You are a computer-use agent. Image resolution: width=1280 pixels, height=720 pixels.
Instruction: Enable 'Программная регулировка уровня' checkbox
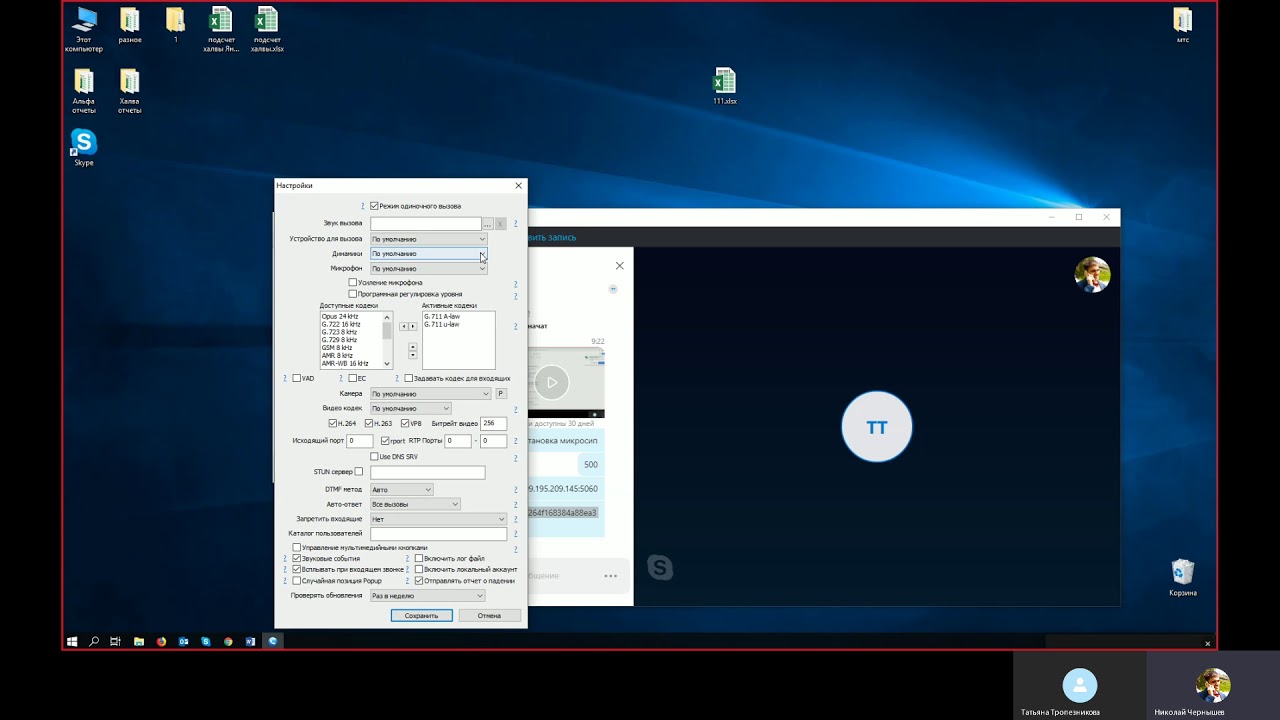pyautogui.click(x=352, y=295)
